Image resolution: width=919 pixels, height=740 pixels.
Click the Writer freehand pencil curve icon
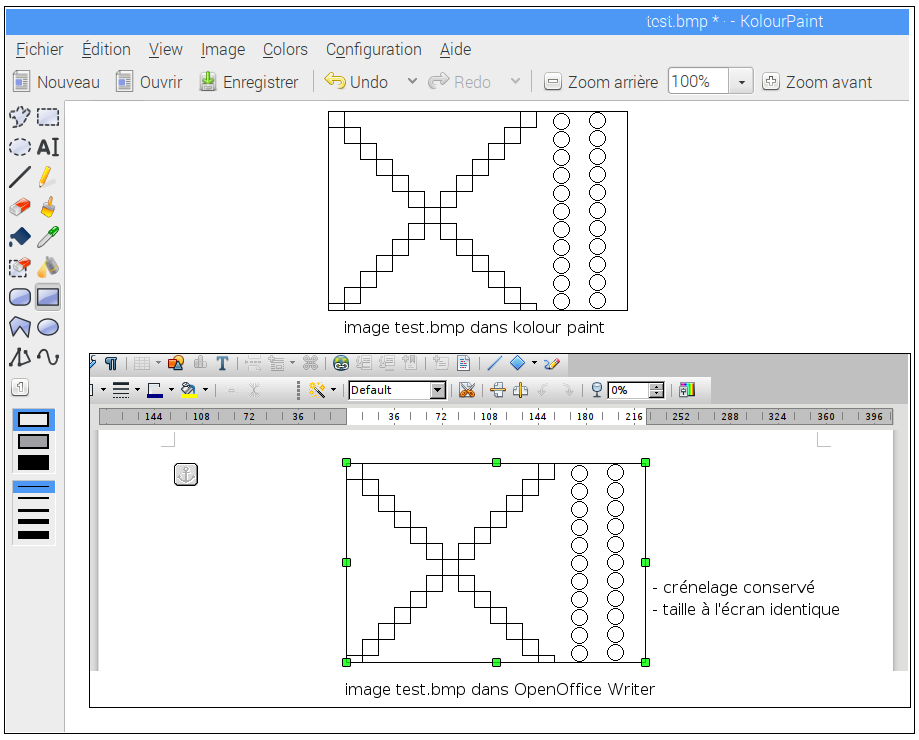click(552, 364)
